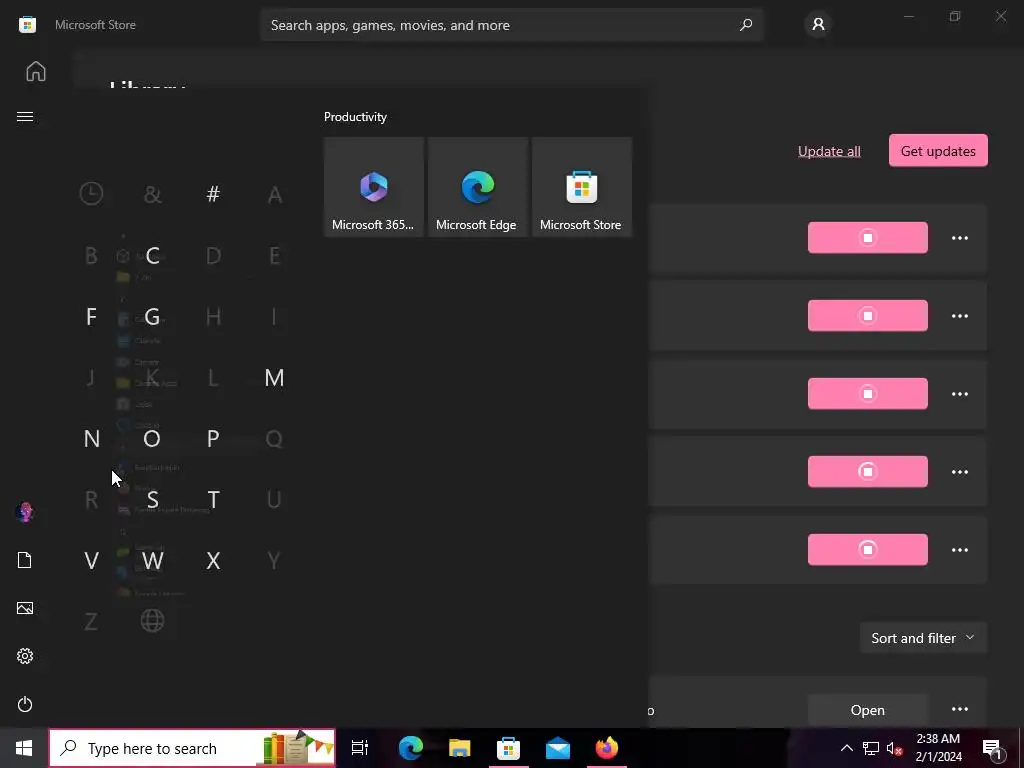This screenshot has width=1024, height=768.
Task: Jump to apps starting with G
Action: click(x=152, y=317)
